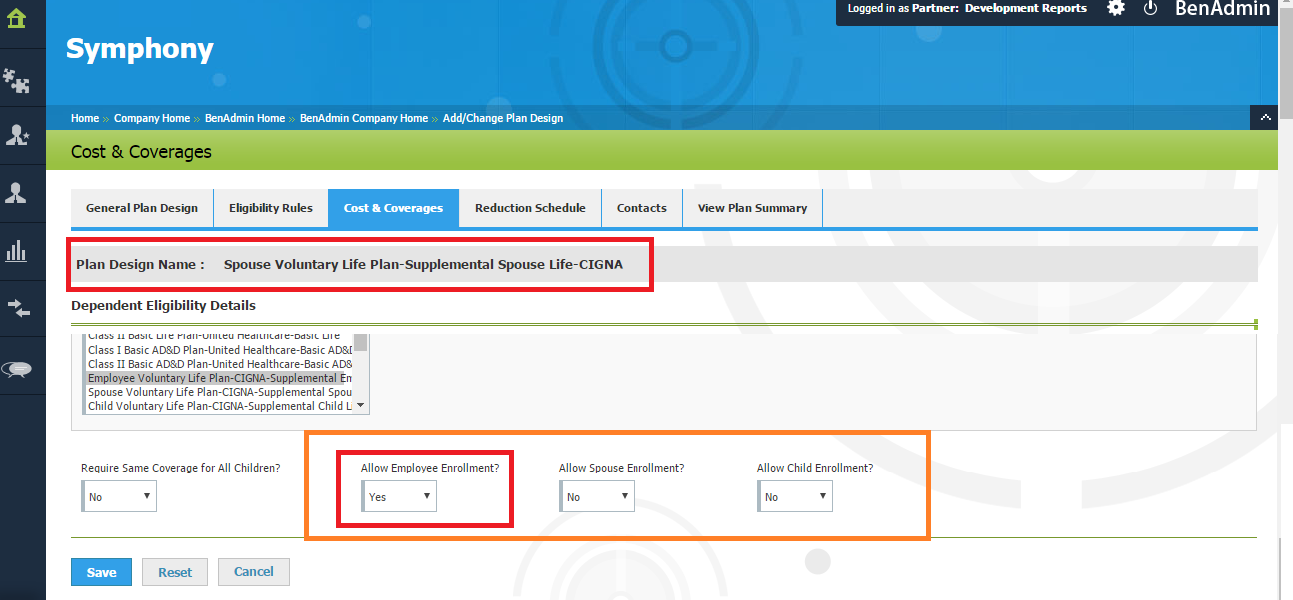
Task: Click the blue Save button
Action: click(x=101, y=572)
